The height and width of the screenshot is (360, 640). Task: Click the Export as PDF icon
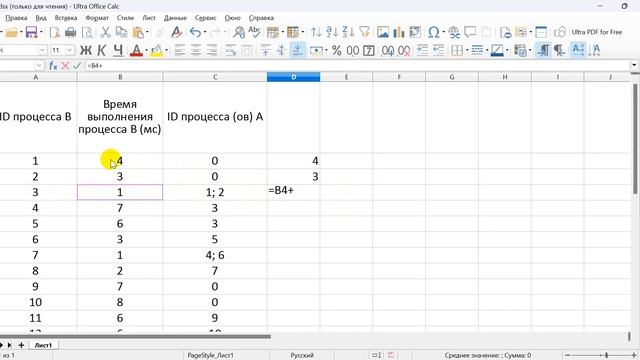tap(55, 32)
